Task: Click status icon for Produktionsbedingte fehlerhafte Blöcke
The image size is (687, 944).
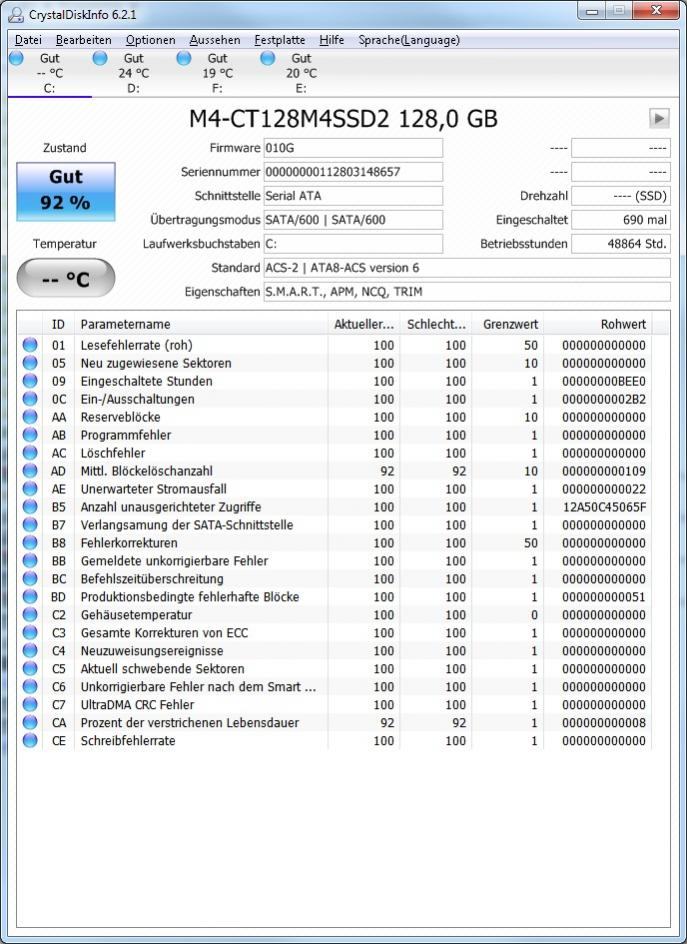Action: click(30, 597)
